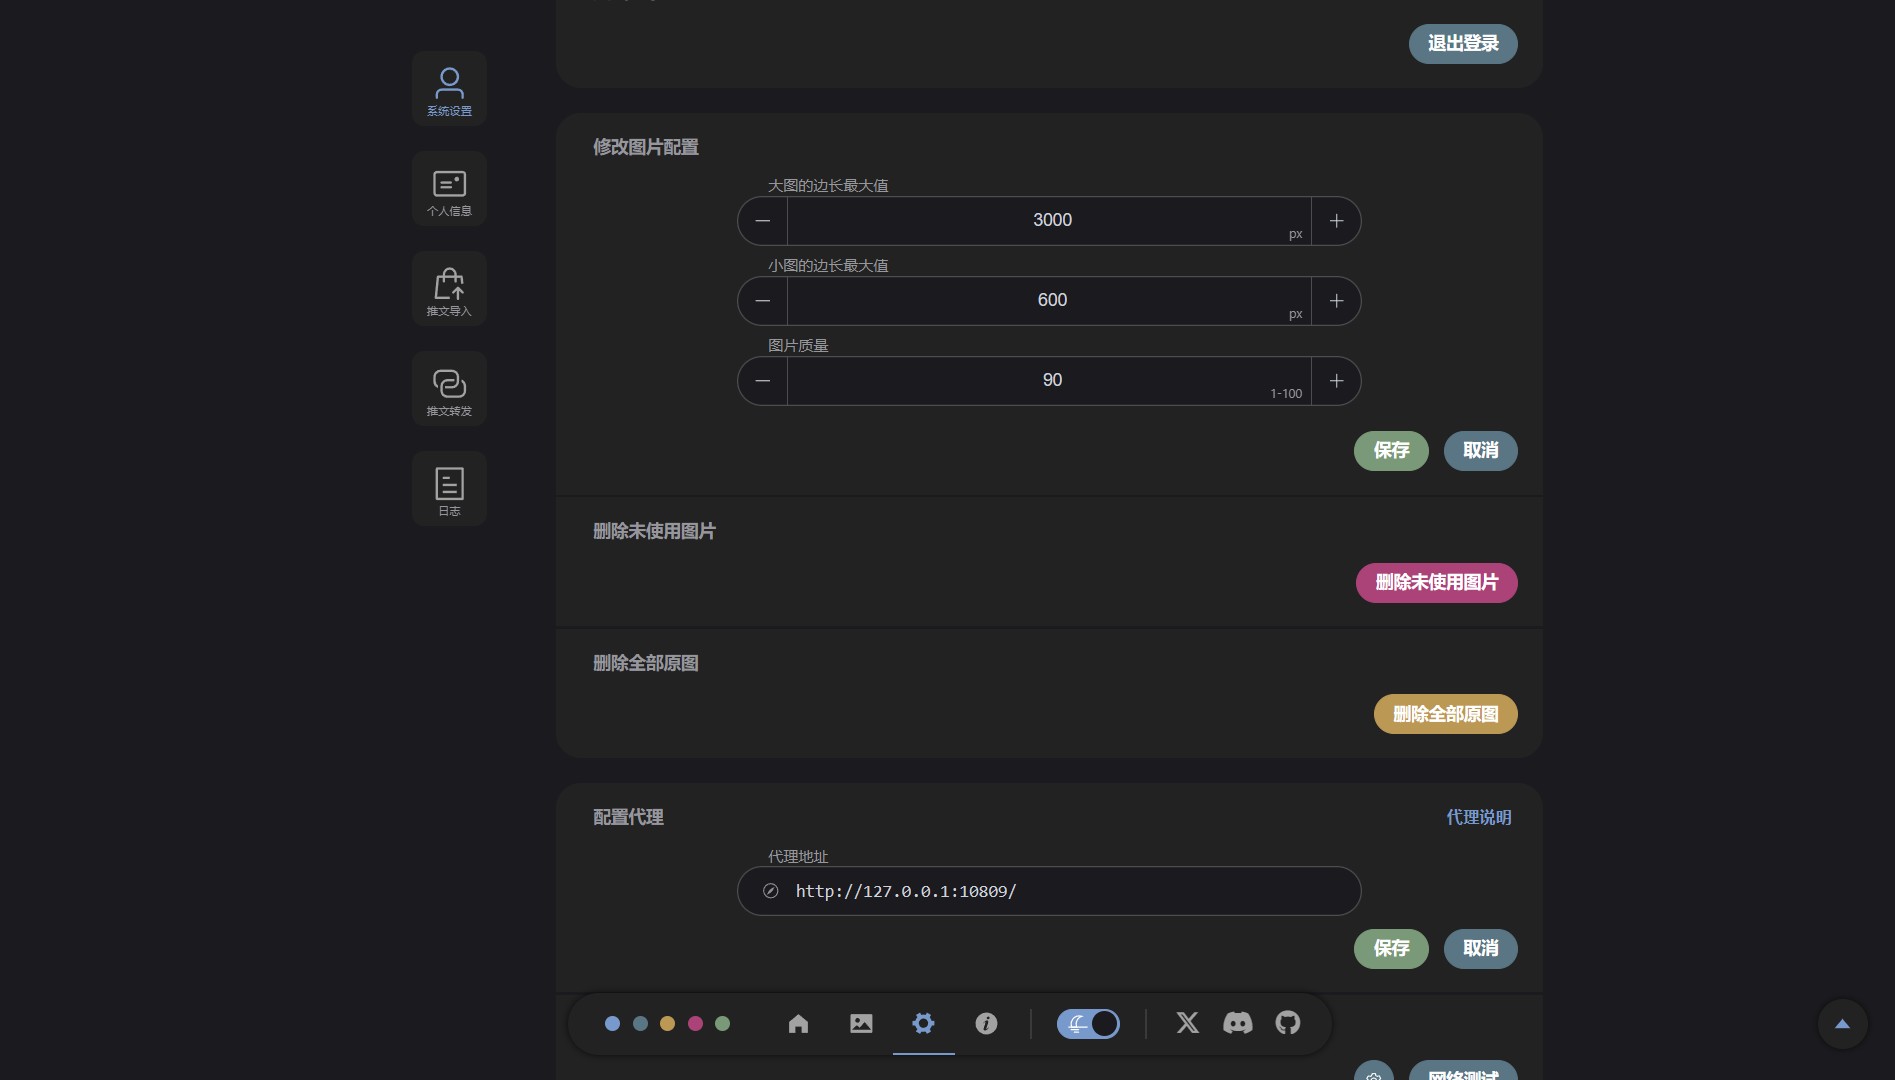
Task: Open the 代理说明 link
Action: pos(1478,817)
